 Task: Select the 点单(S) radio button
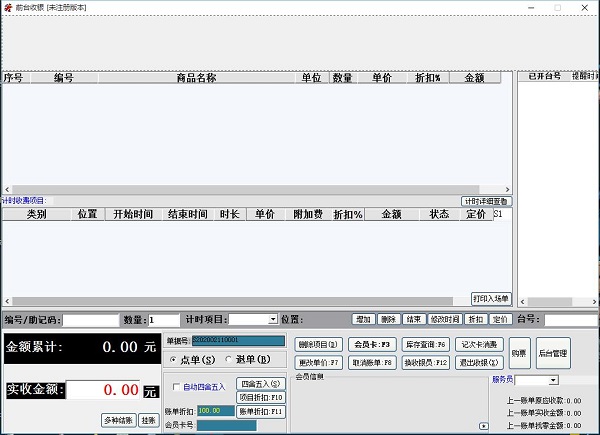click(174, 360)
